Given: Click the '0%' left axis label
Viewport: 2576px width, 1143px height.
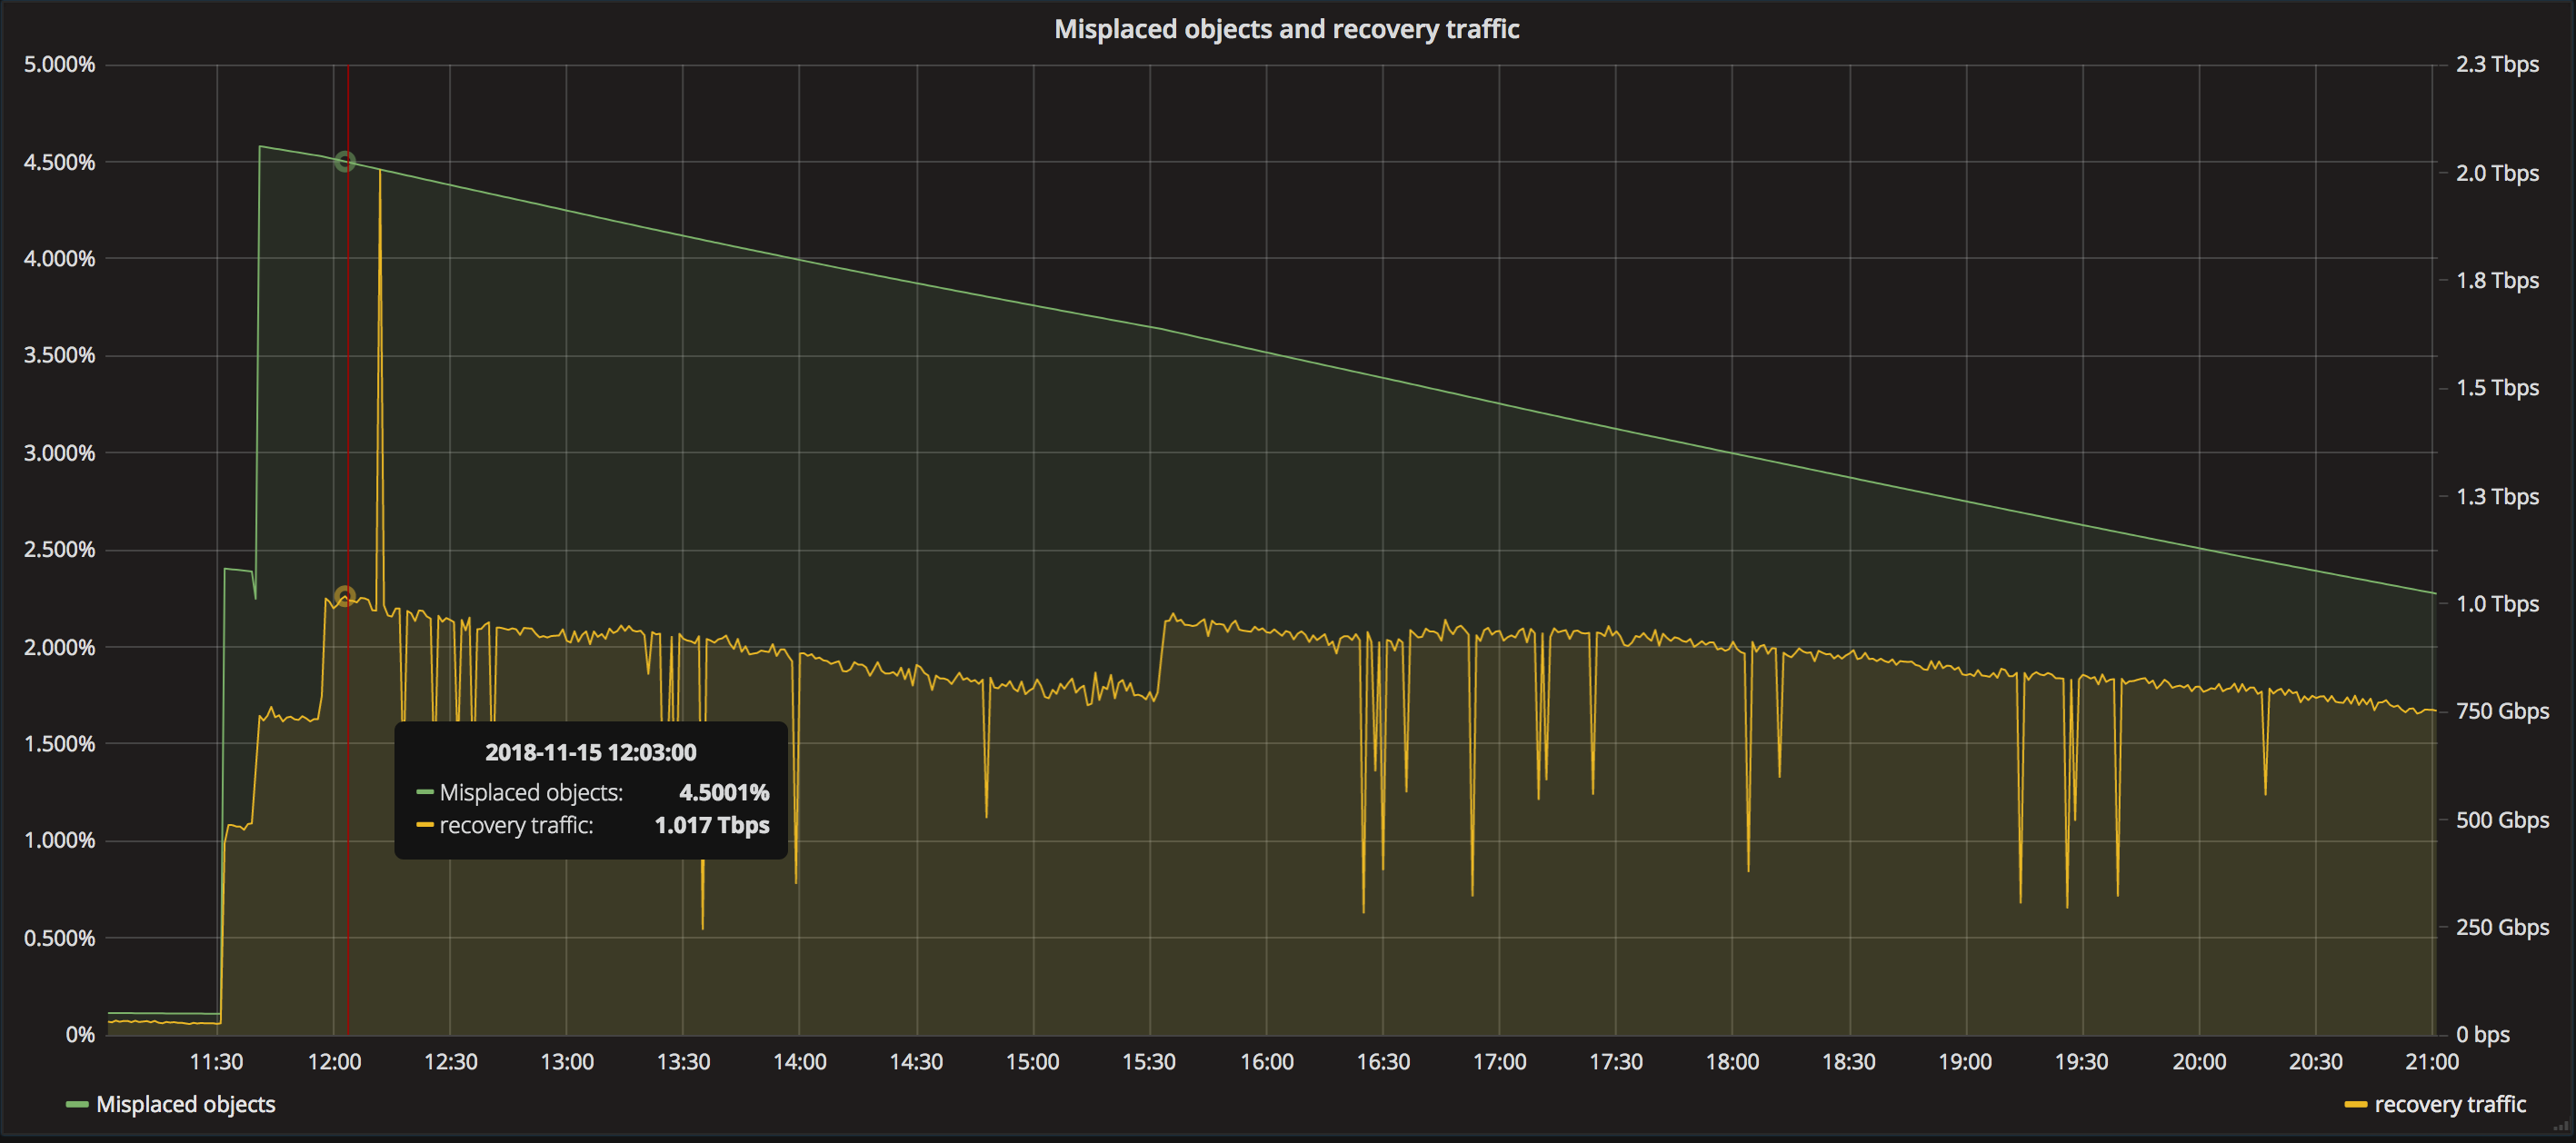Looking at the screenshot, I should [80, 1035].
